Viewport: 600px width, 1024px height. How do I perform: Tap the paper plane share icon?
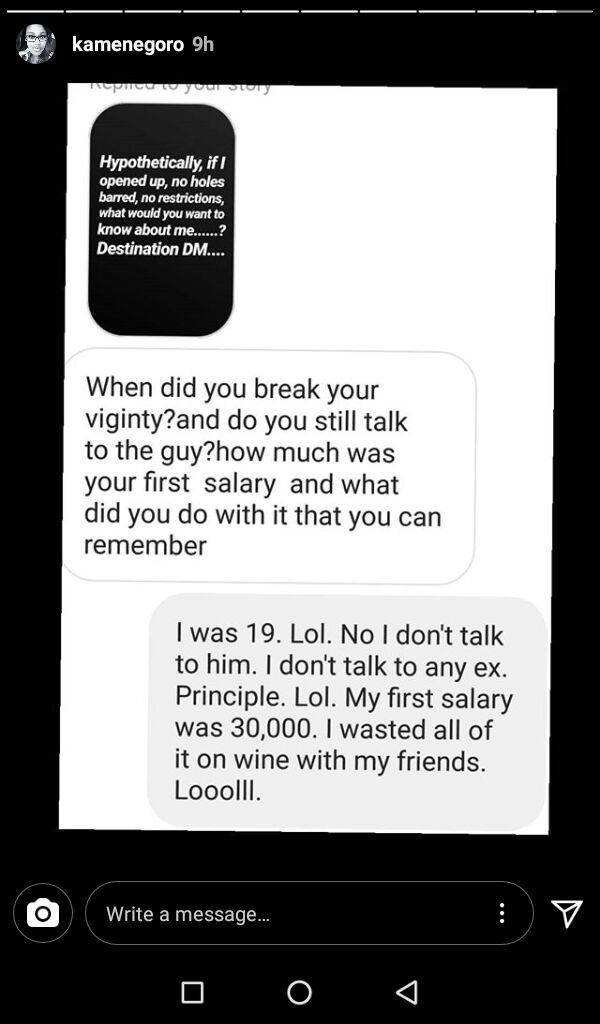[565, 912]
